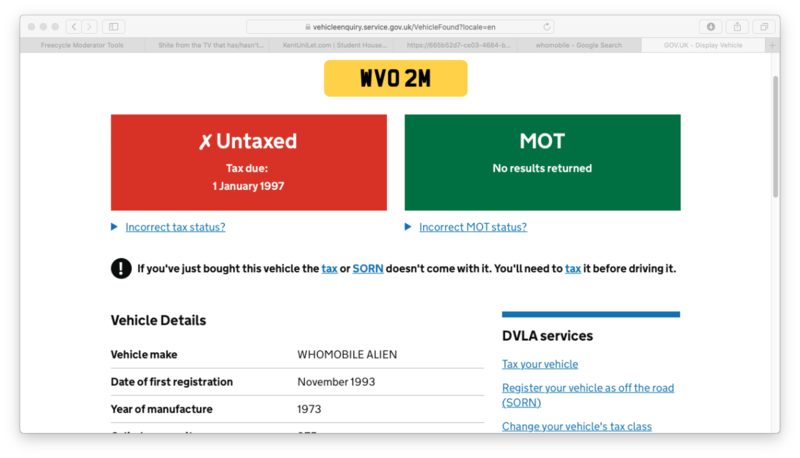This screenshot has width=800, height=458.
Task: Click the WHOMOBILE ALIEN vehicle make value
Action: click(347, 354)
